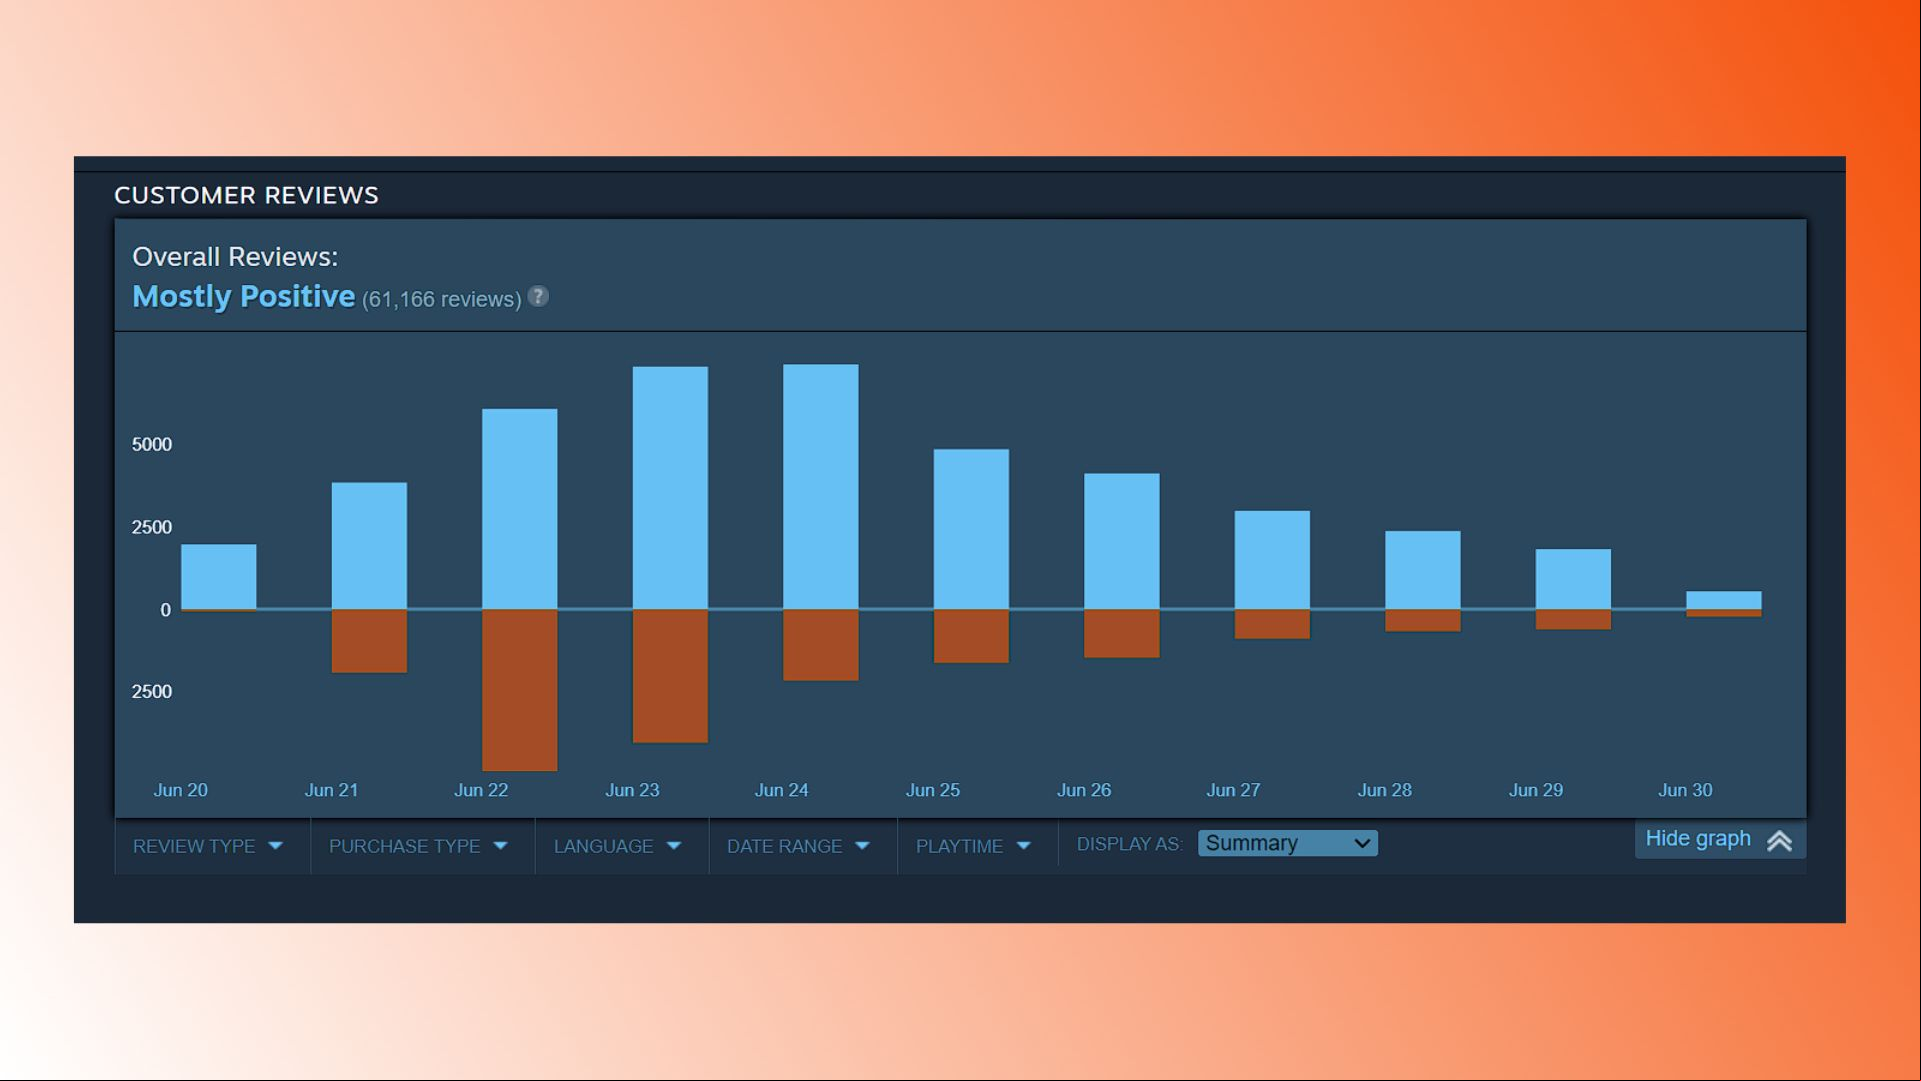The height and width of the screenshot is (1081, 1921).
Task: Click the positive blue bar for Jun 29
Action: (x=1573, y=579)
